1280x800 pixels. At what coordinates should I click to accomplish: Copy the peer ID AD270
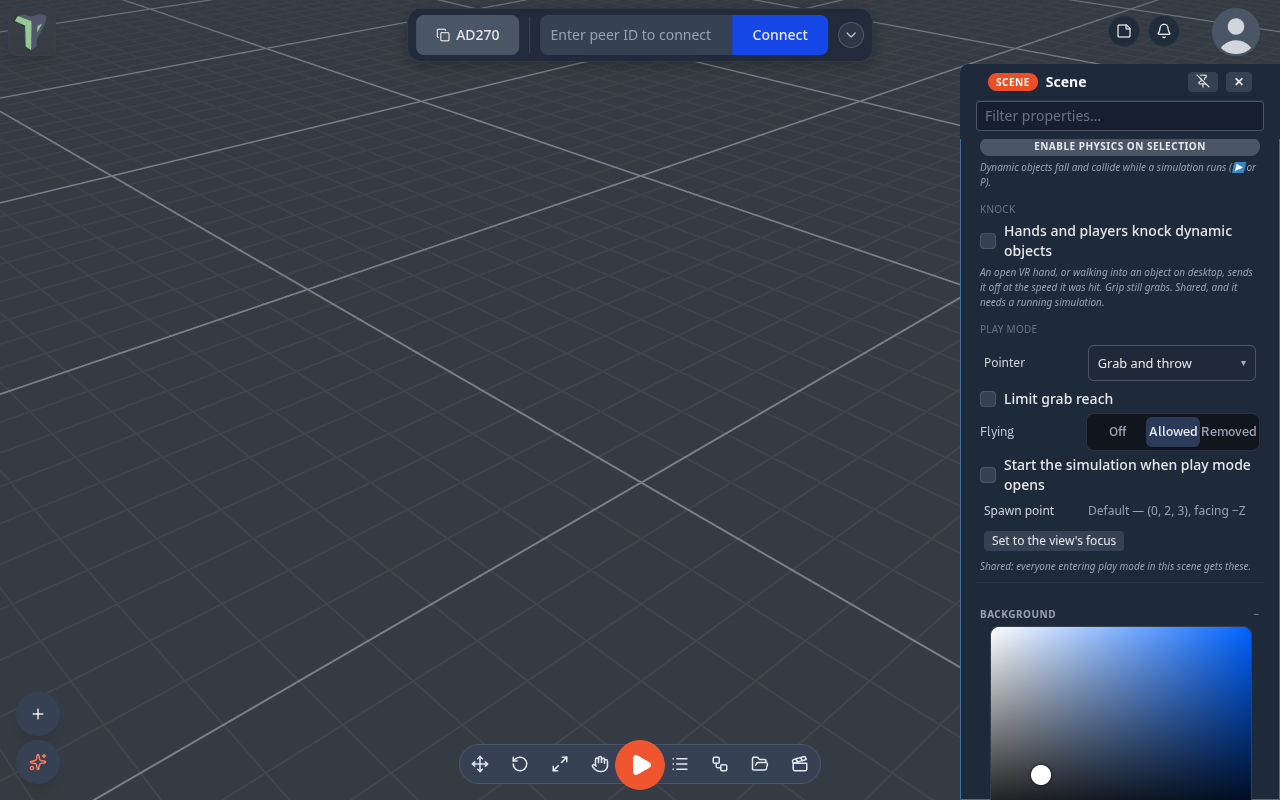[468, 35]
